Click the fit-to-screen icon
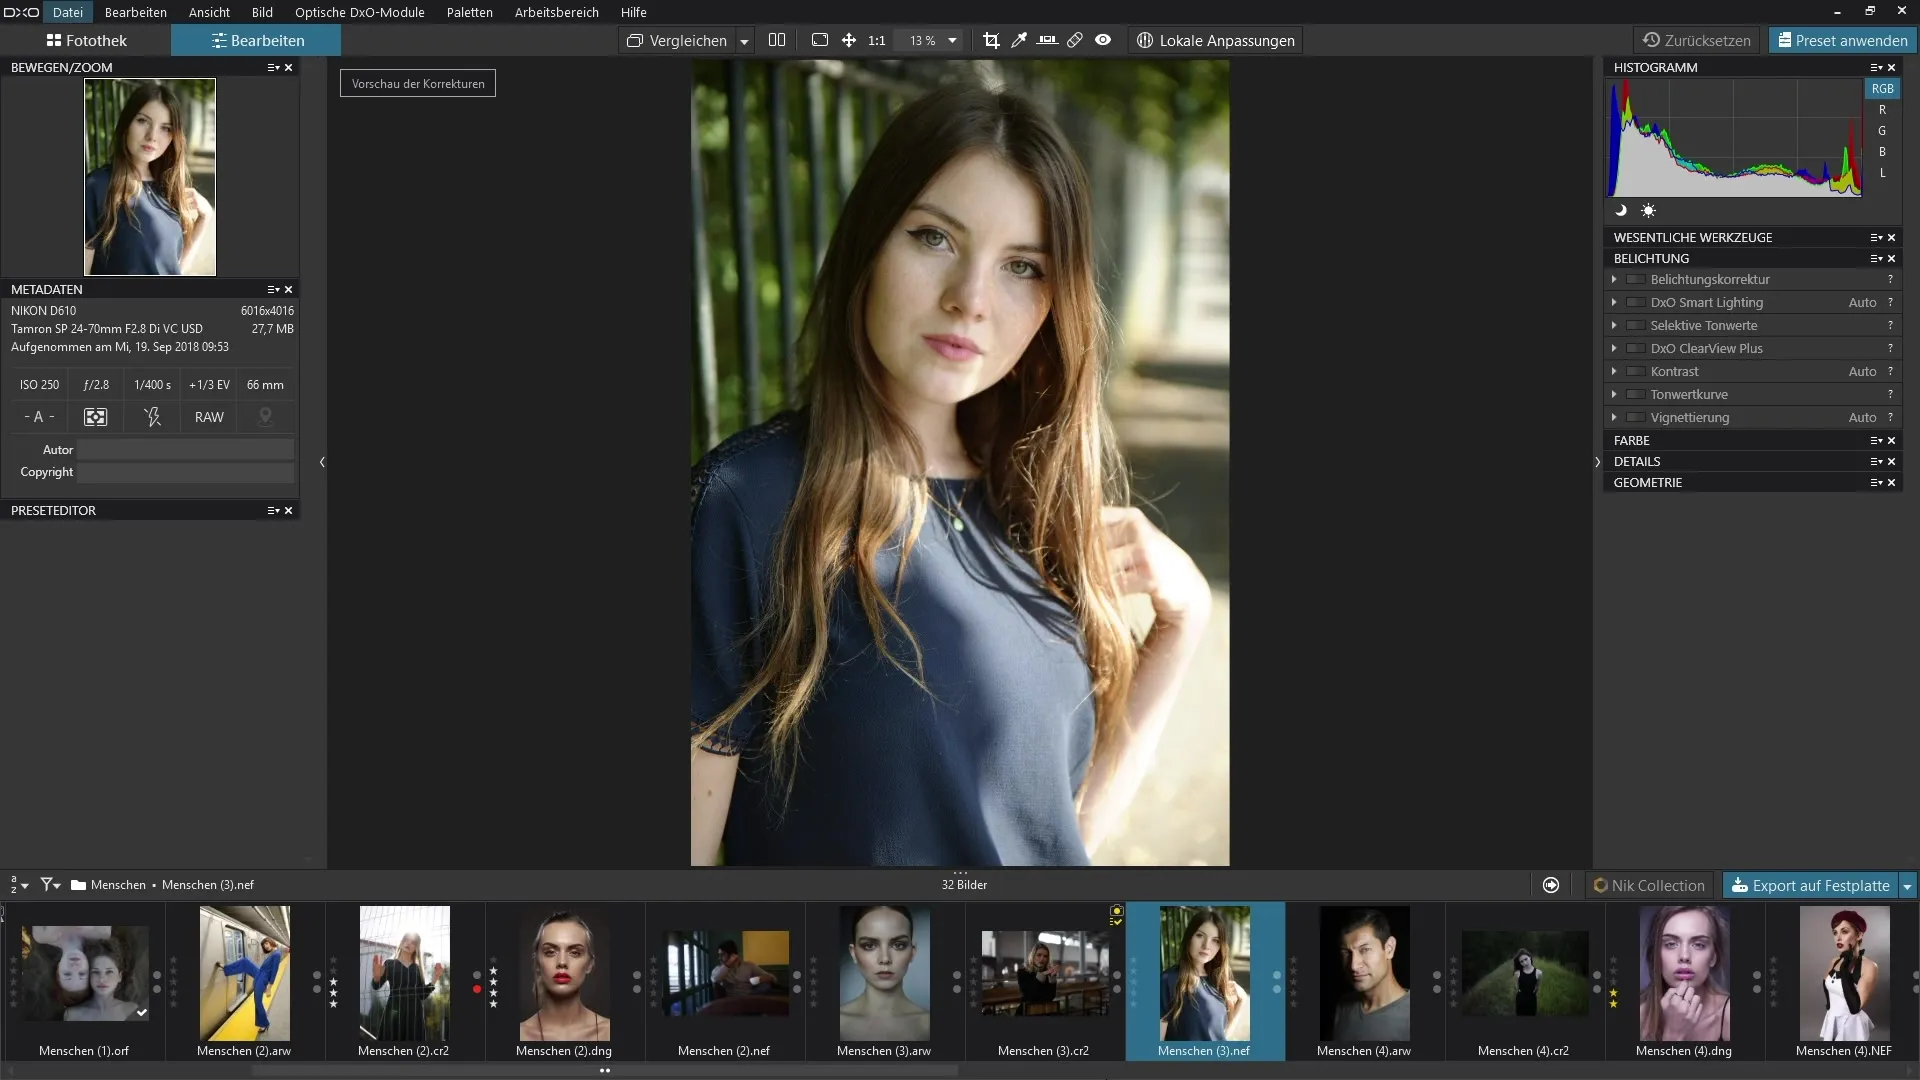The height and width of the screenshot is (1080, 1920). click(x=820, y=40)
